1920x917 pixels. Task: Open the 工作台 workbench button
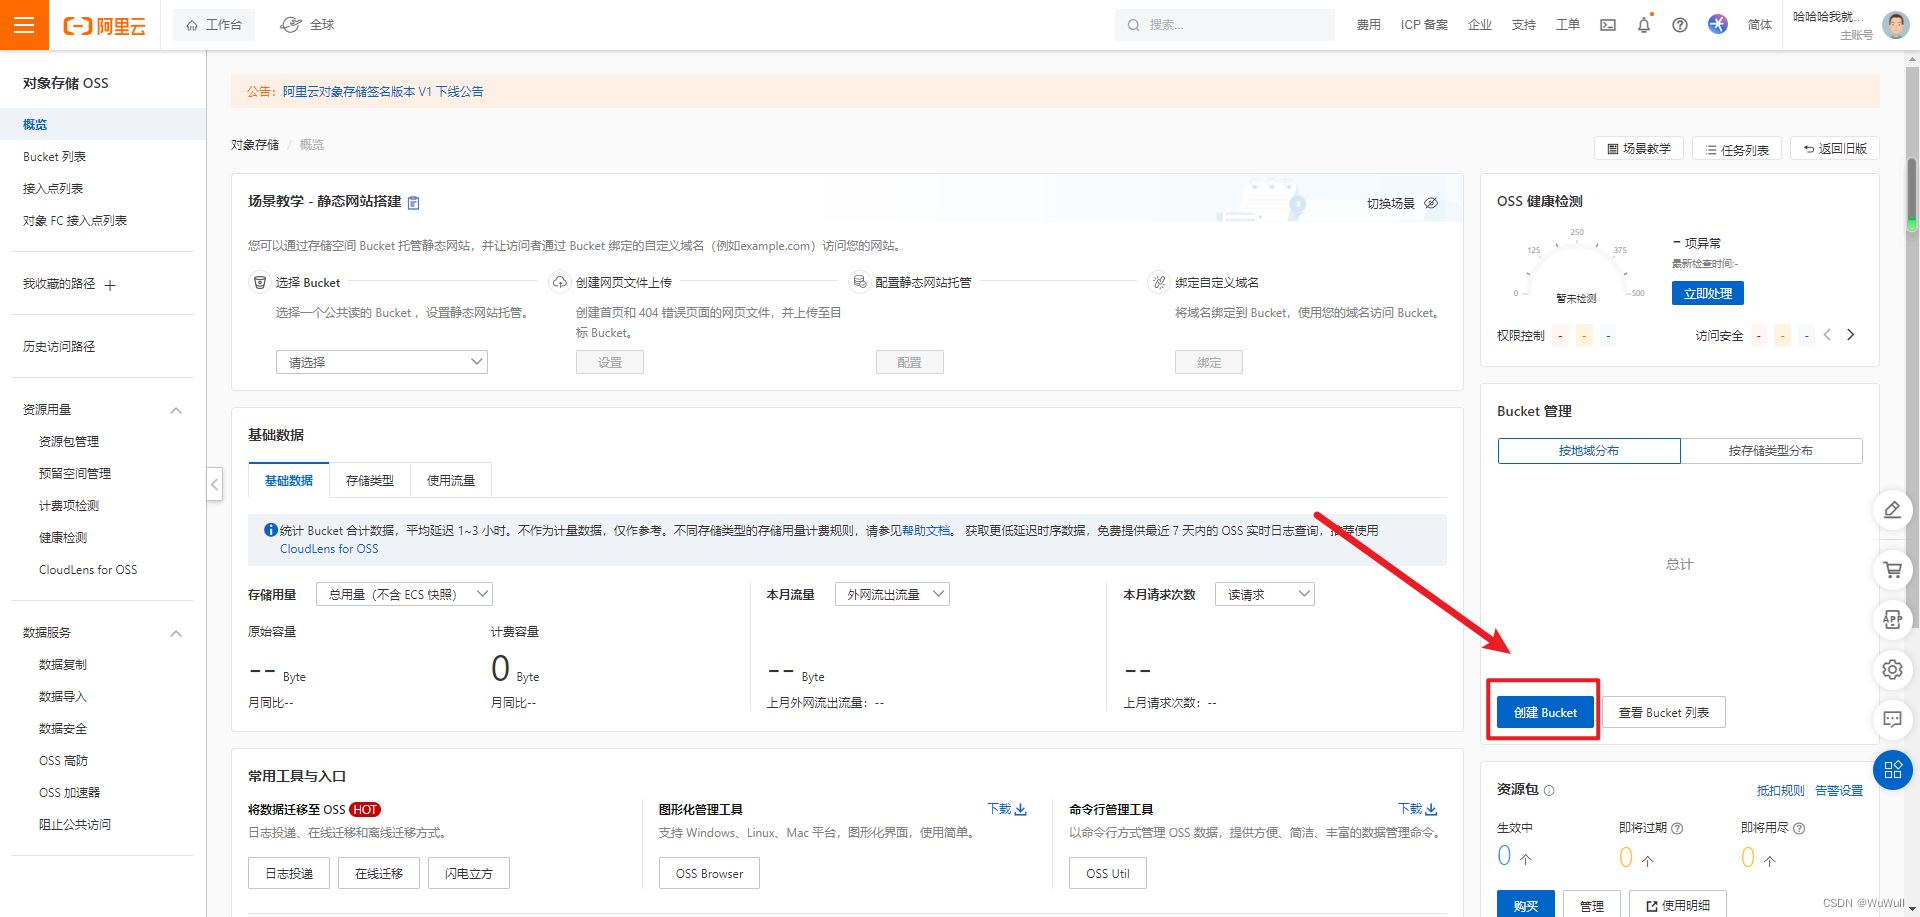click(214, 25)
